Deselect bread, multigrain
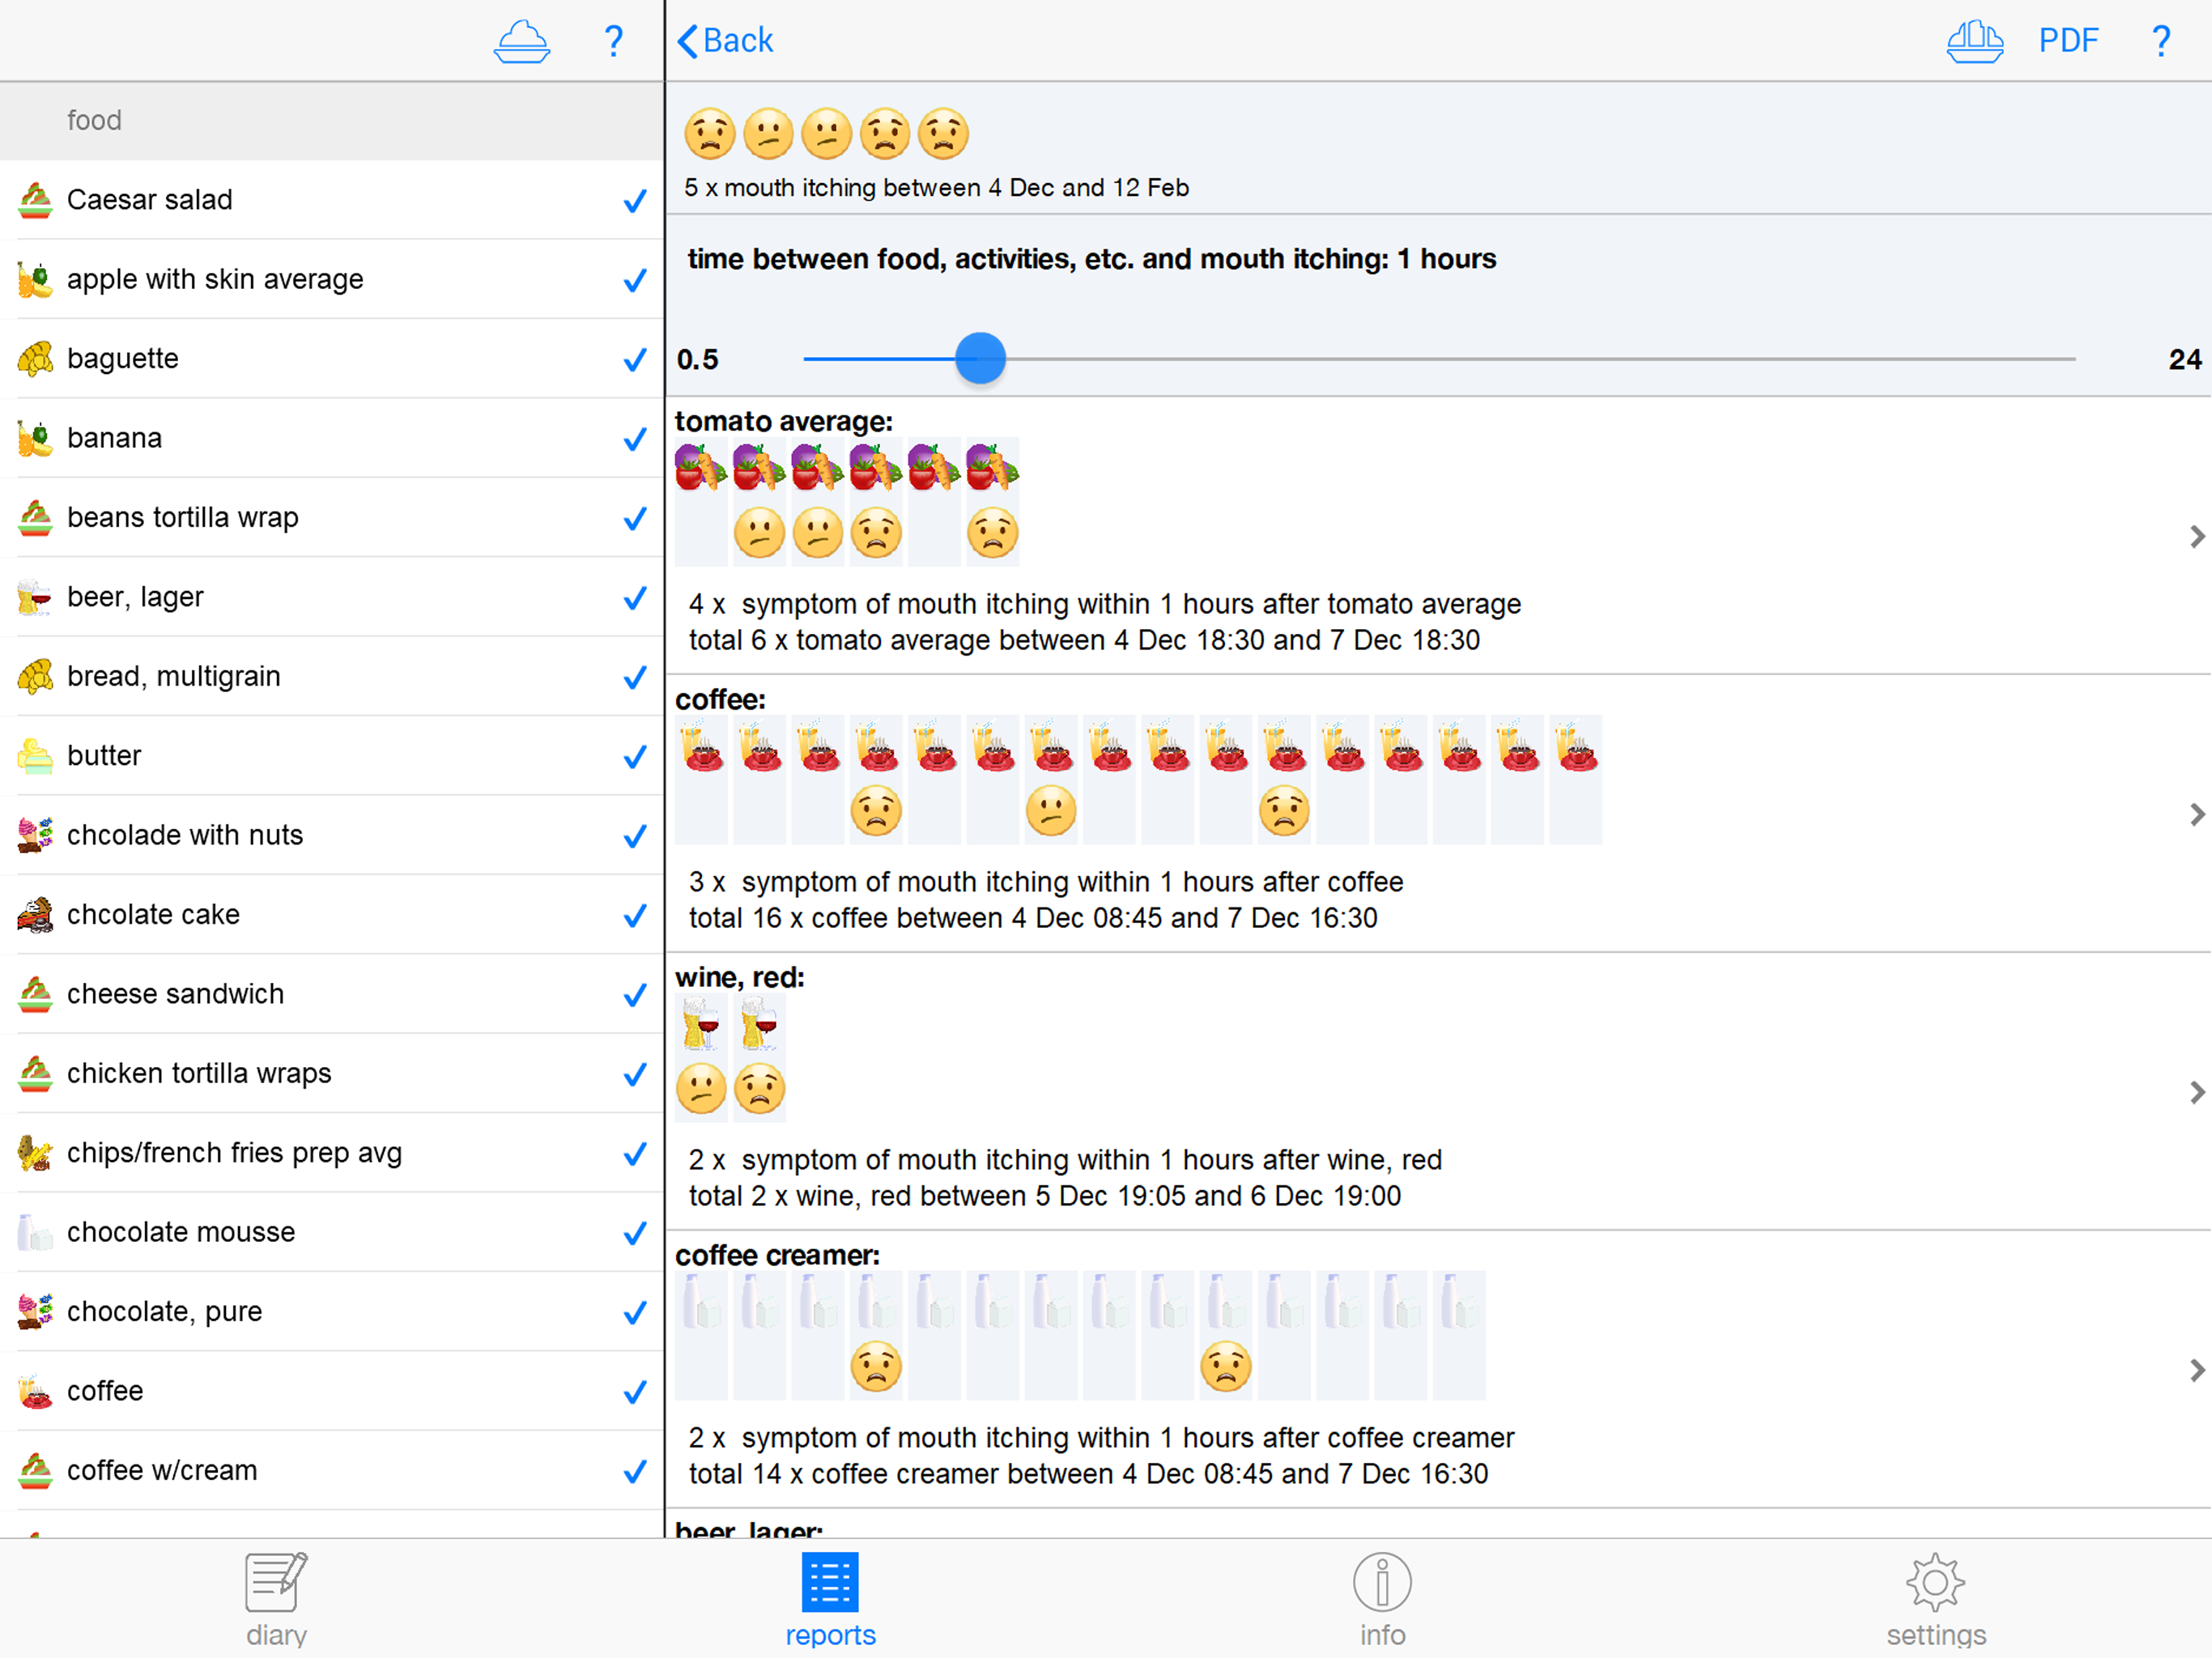 tap(635, 677)
